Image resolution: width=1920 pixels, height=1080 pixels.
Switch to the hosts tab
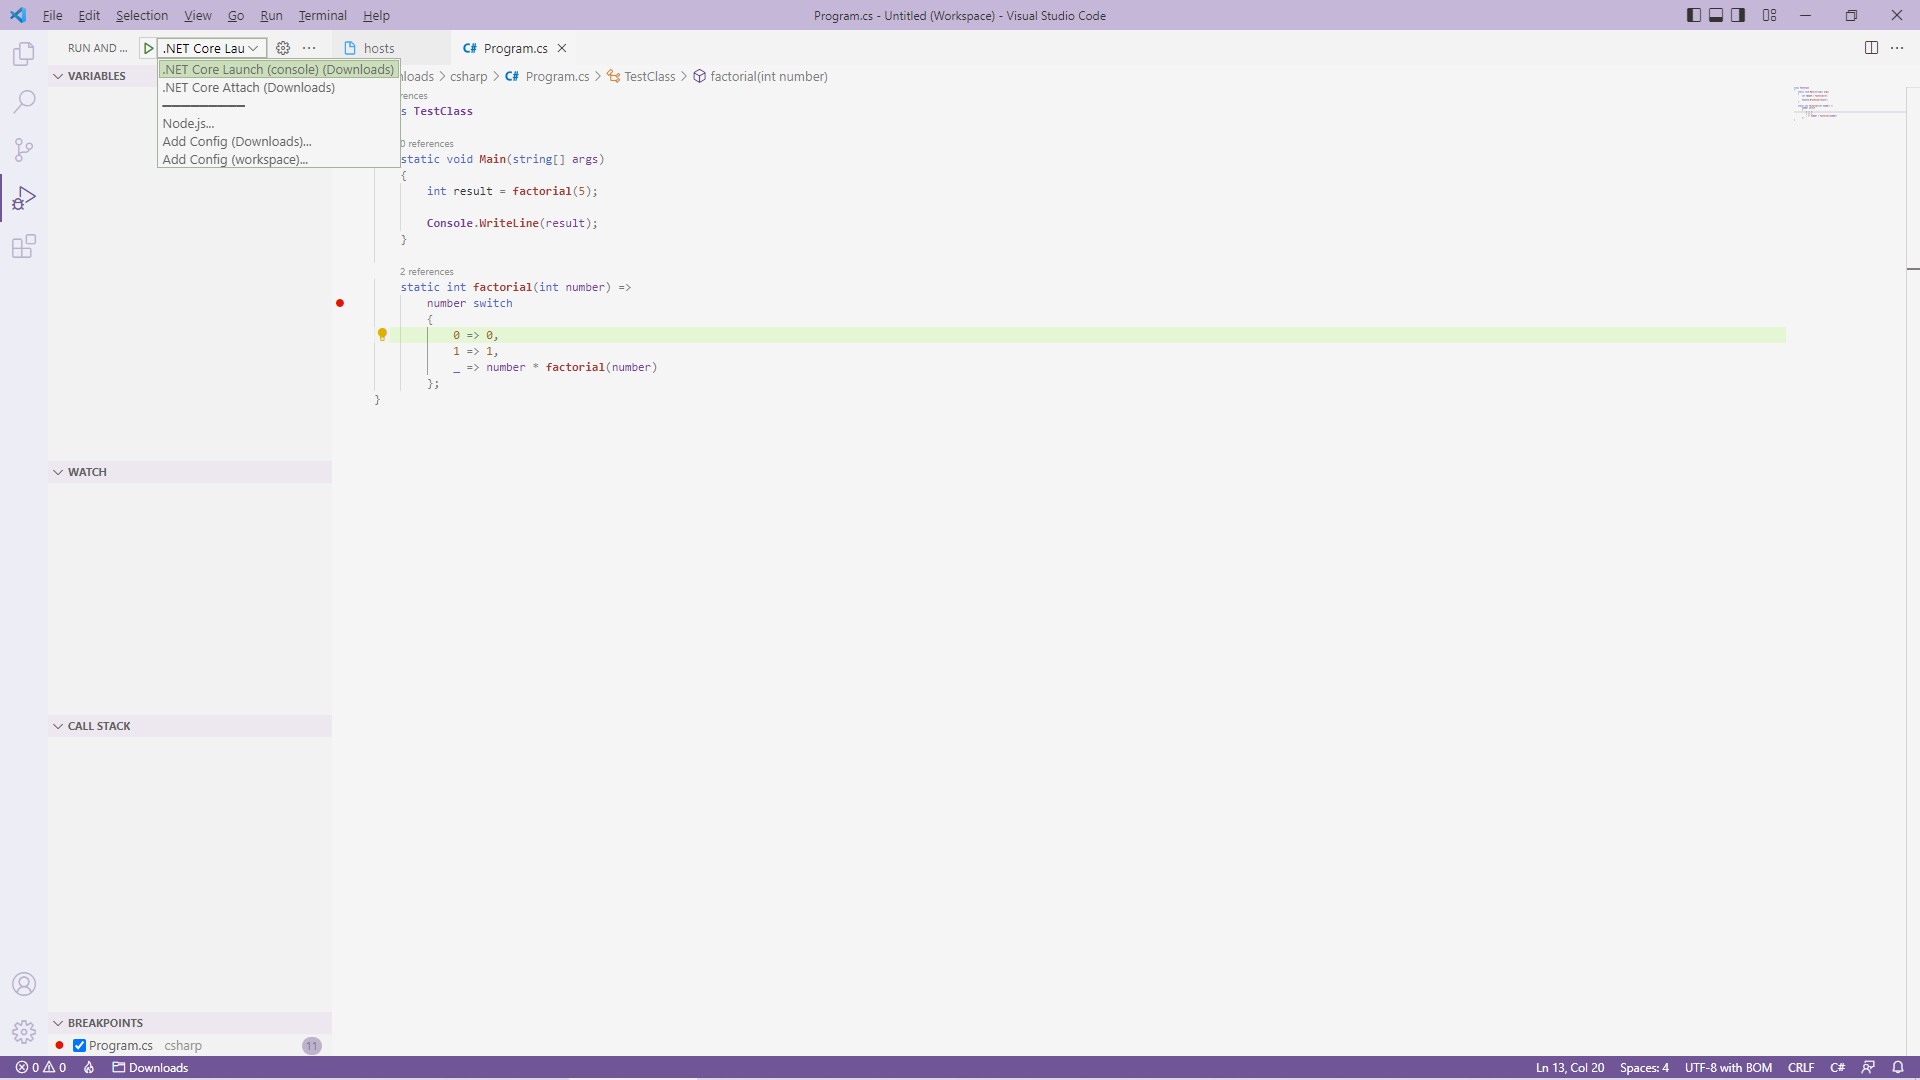[x=378, y=48]
